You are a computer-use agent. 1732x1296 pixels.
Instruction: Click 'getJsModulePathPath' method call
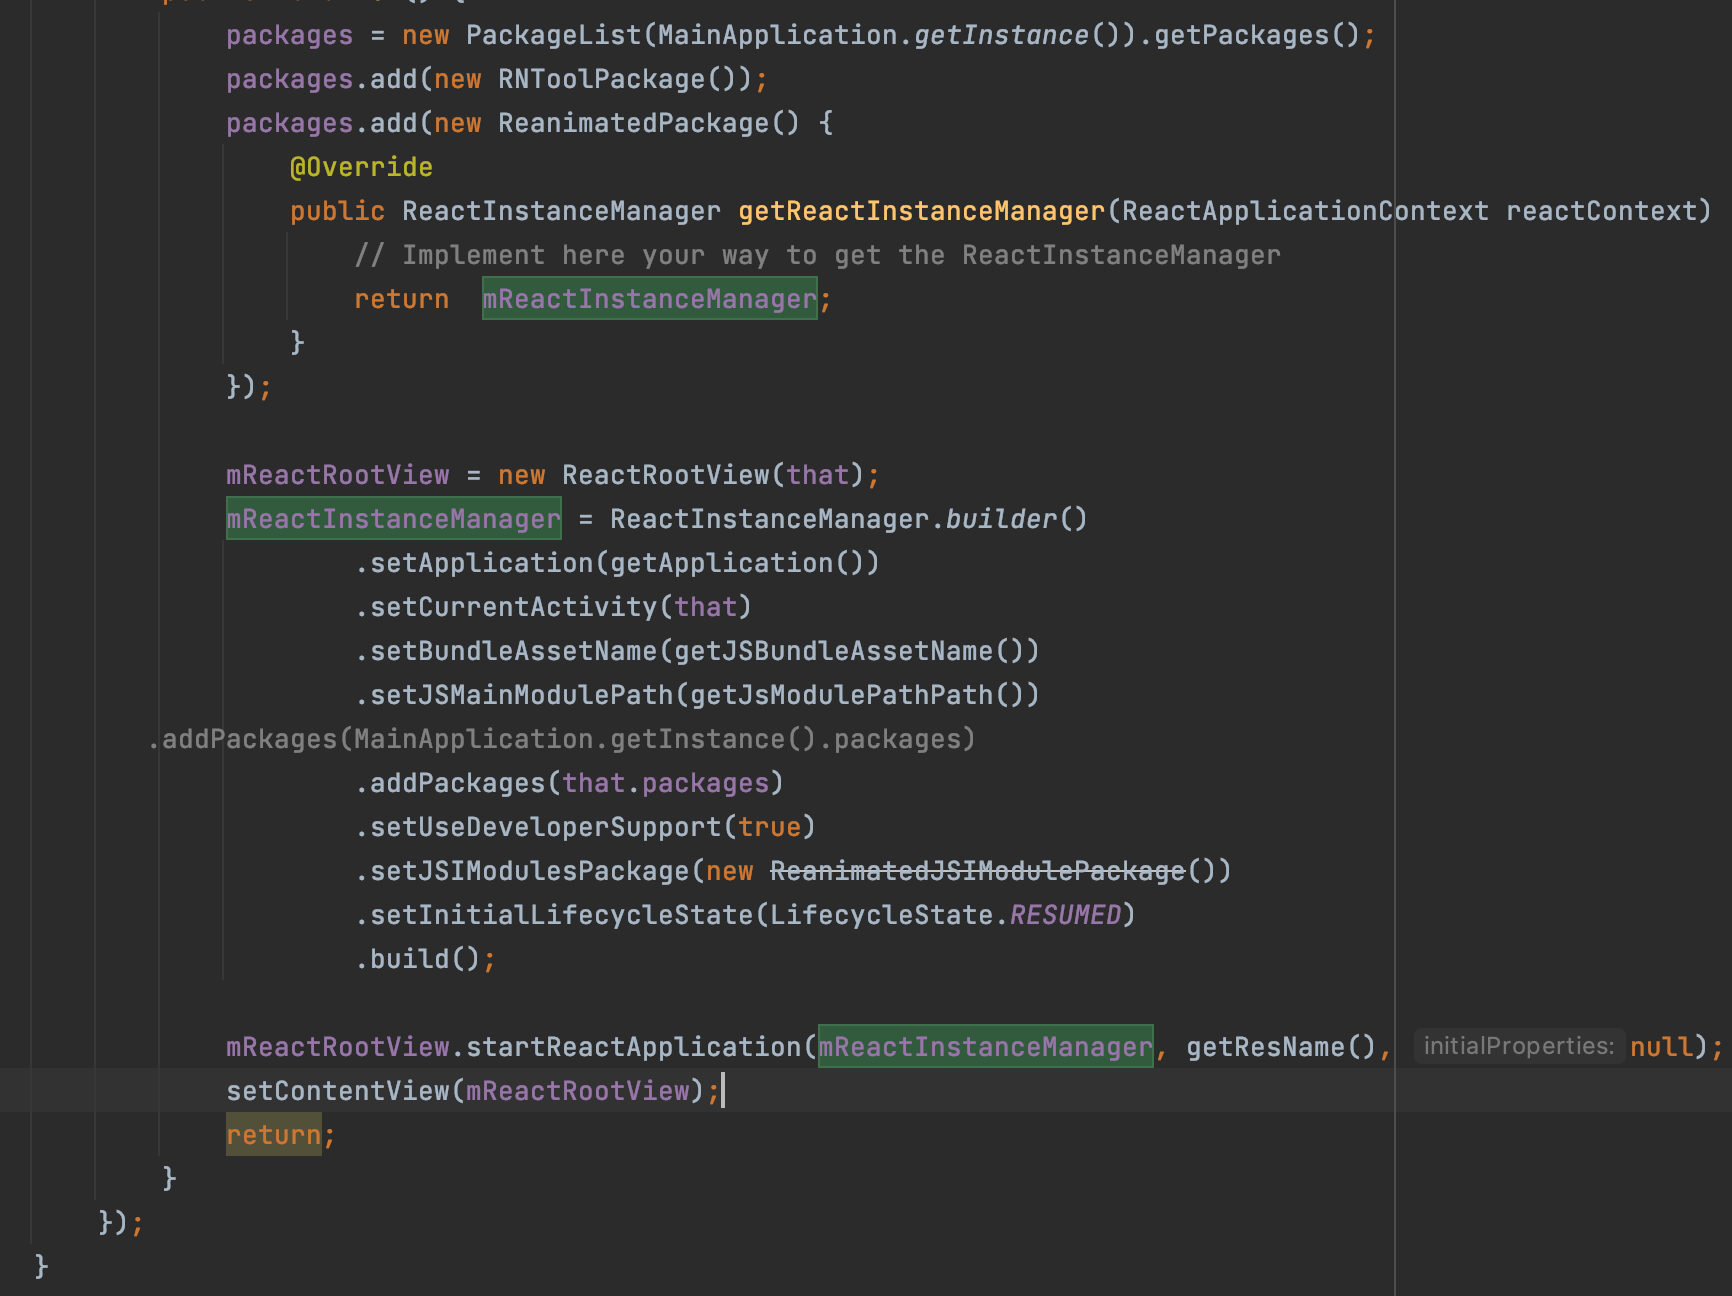coord(841,695)
